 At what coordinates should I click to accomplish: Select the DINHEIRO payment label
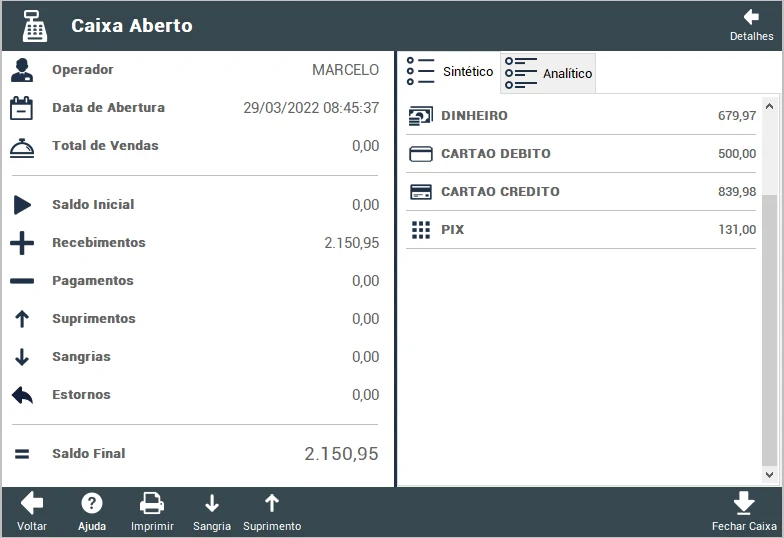point(474,116)
